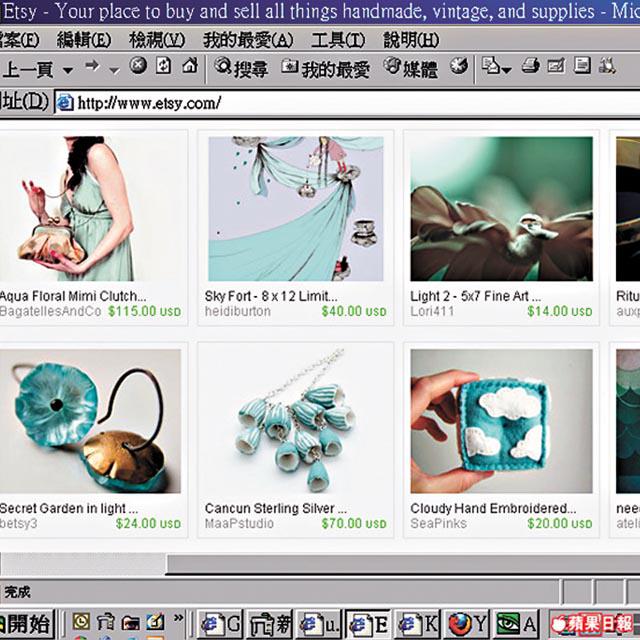The image size is (640, 640).
Task: Click the IE page icon in address bar
Action: [65, 102]
